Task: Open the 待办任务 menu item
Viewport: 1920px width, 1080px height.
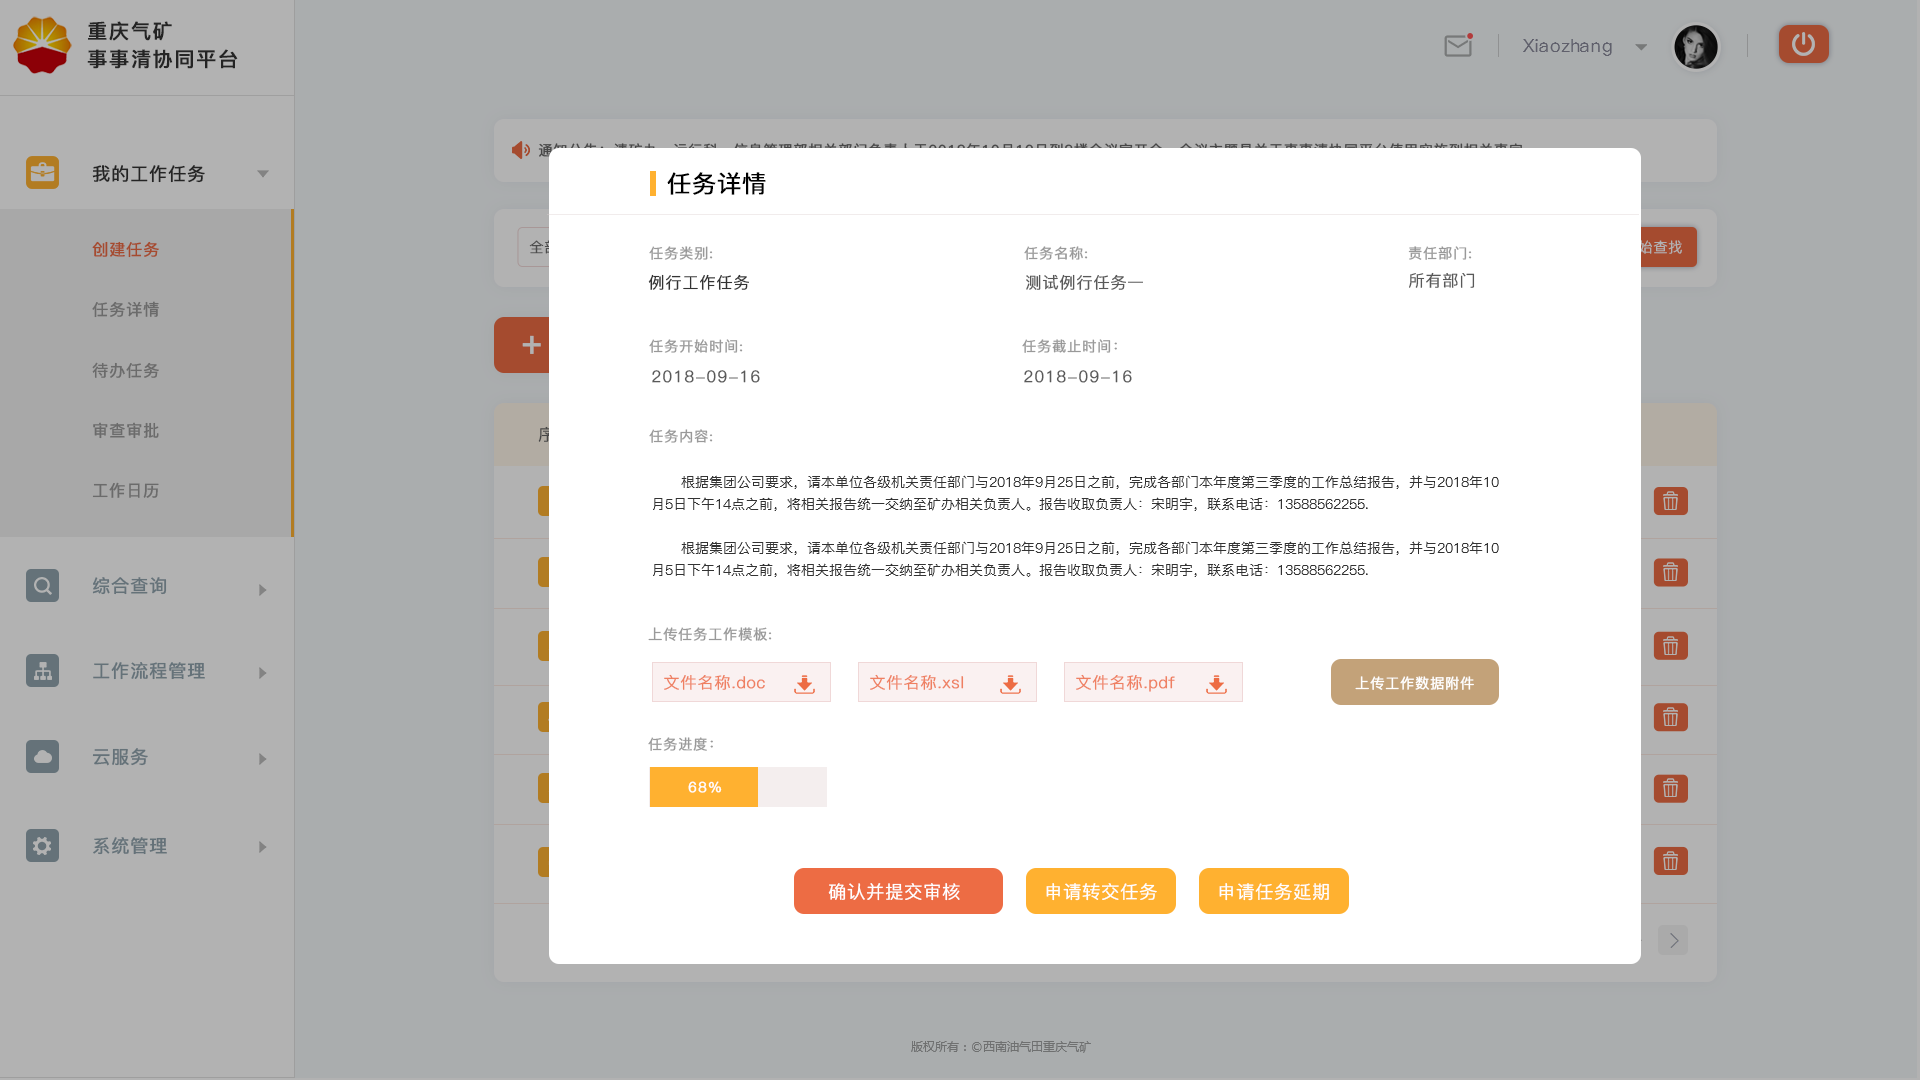Action: pos(125,370)
